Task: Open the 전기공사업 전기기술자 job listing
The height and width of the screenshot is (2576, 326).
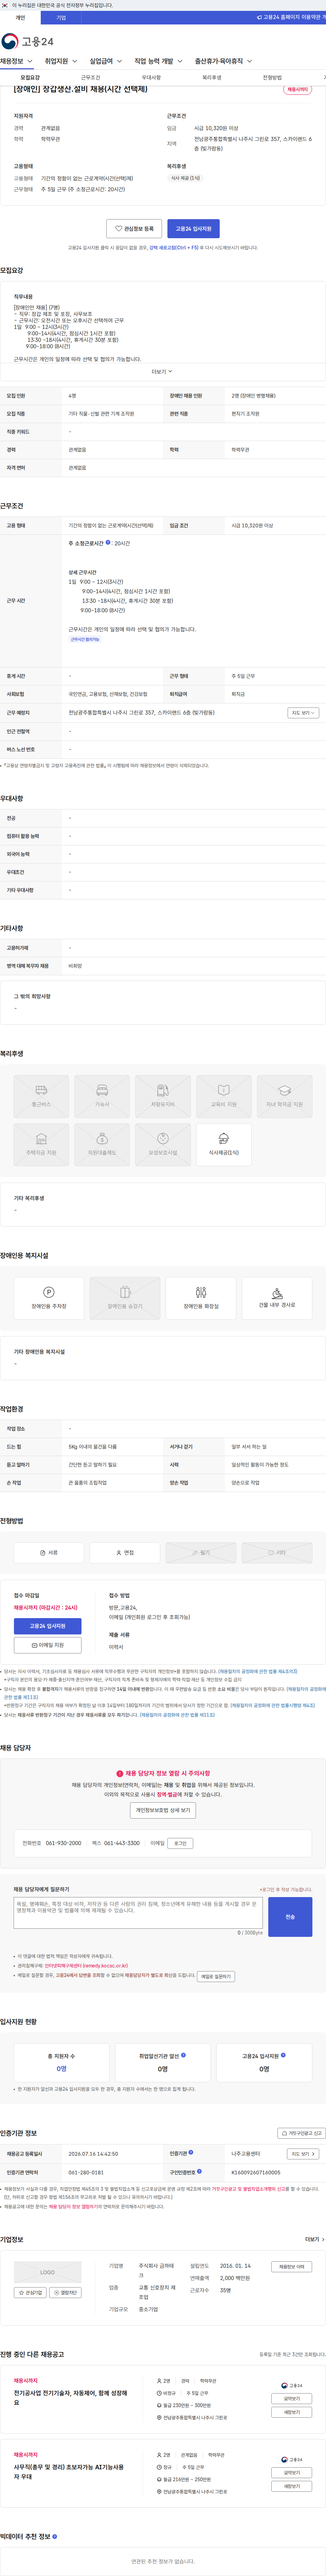Action: 71,2398
